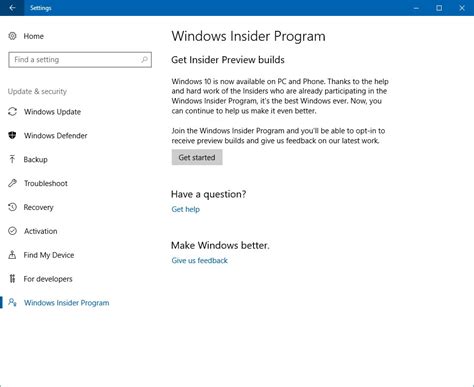Select Backup in the sidebar
The image size is (474, 387).
[35, 159]
